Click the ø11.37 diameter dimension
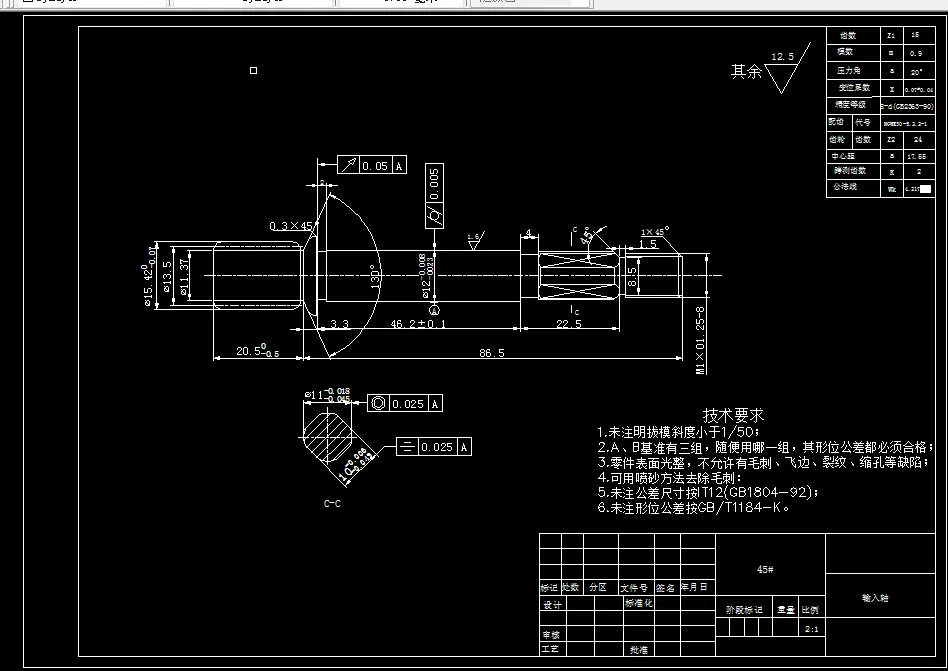The image size is (948, 671). click(x=184, y=276)
